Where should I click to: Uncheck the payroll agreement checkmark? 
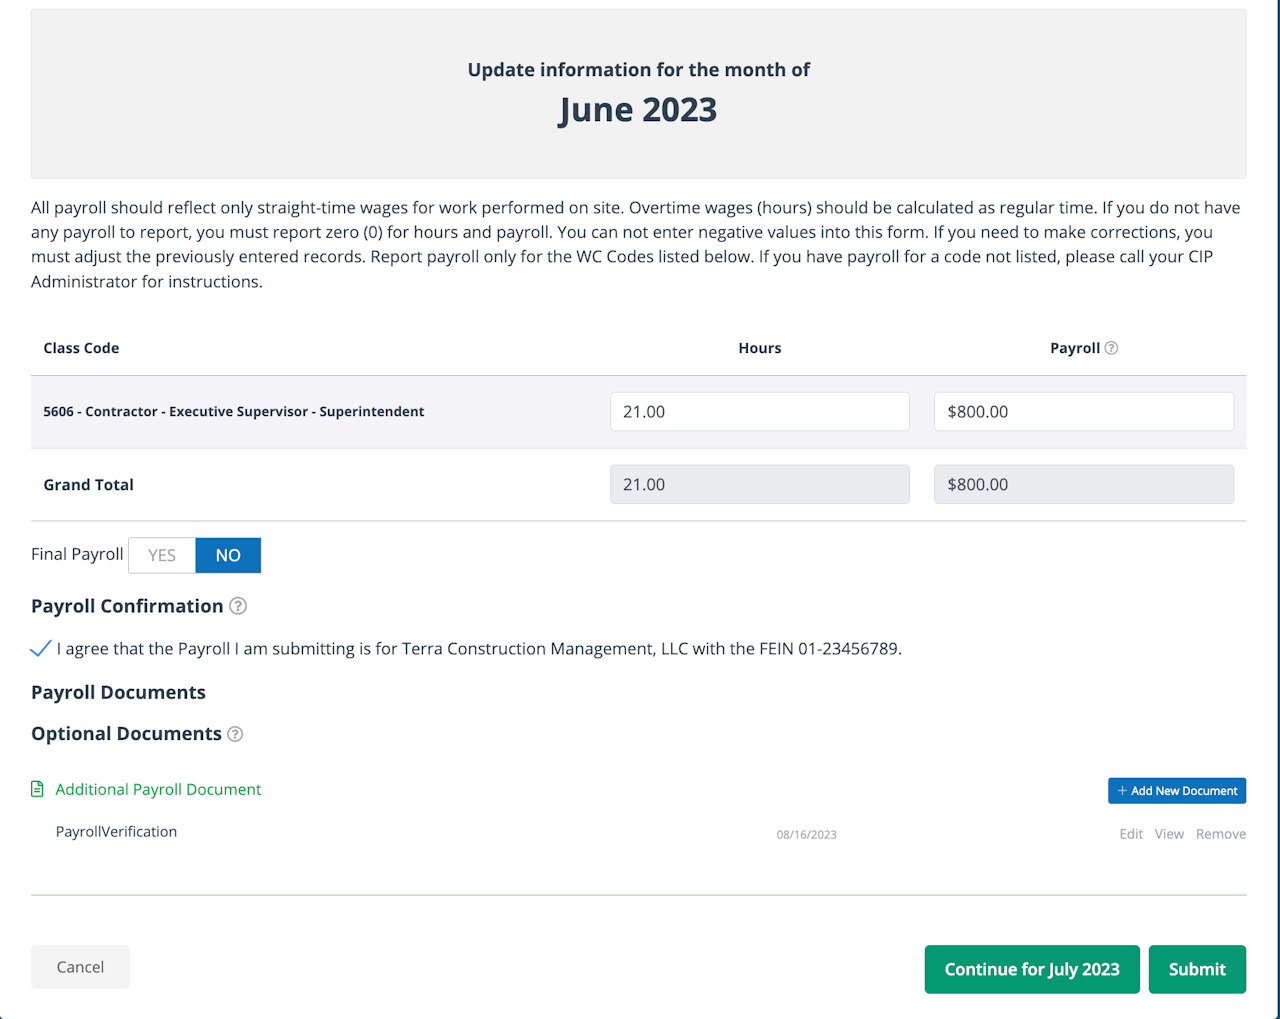[x=40, y=649]
